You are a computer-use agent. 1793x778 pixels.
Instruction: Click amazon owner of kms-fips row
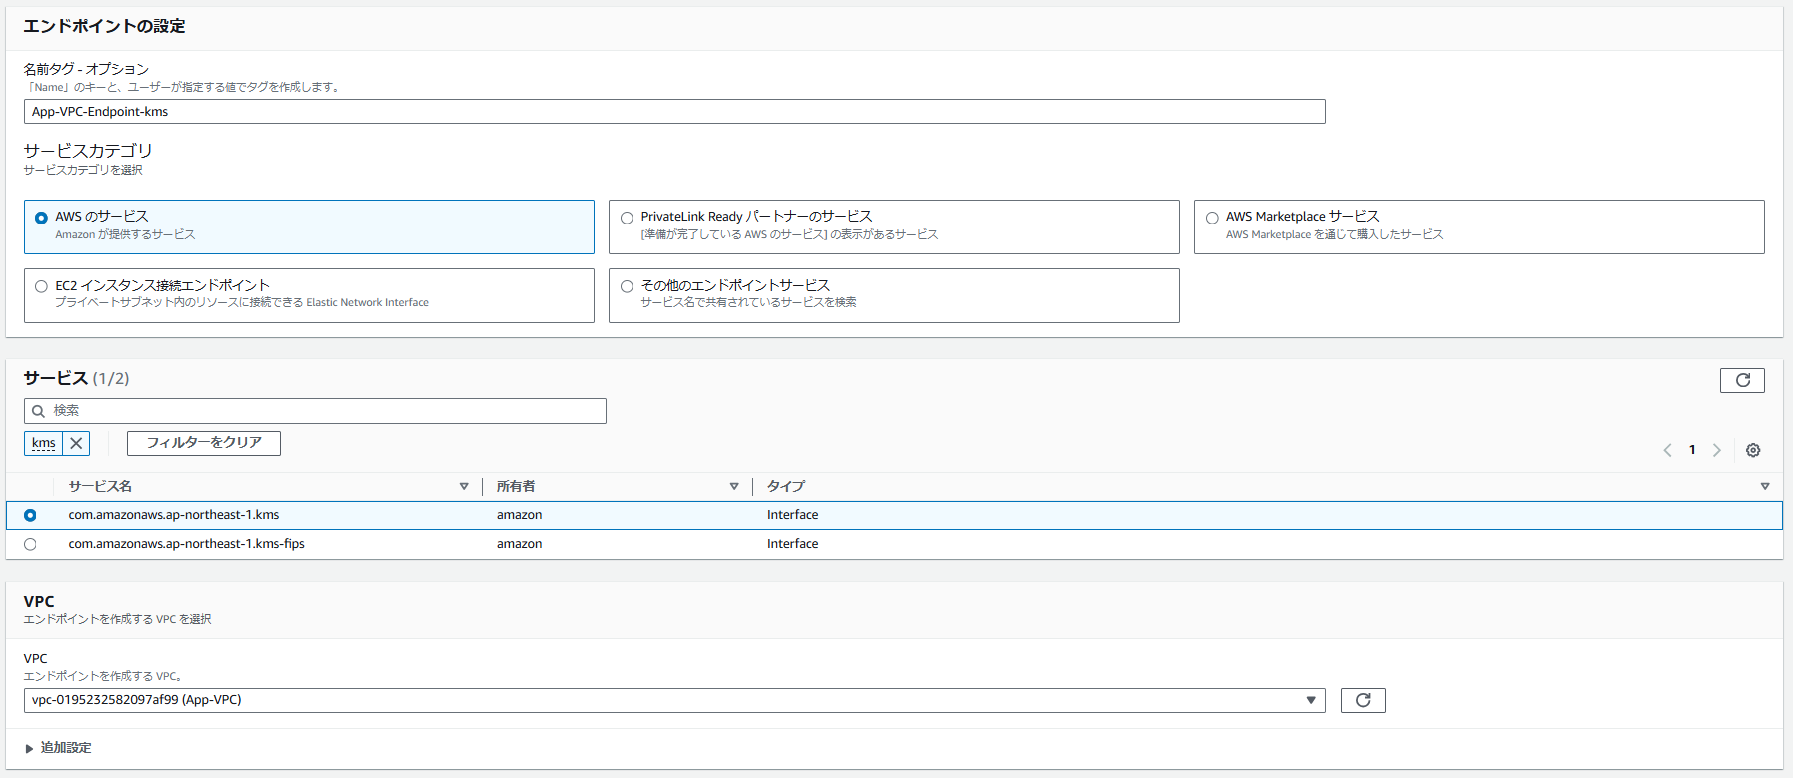pyautogui.click(x=520, y=544)
